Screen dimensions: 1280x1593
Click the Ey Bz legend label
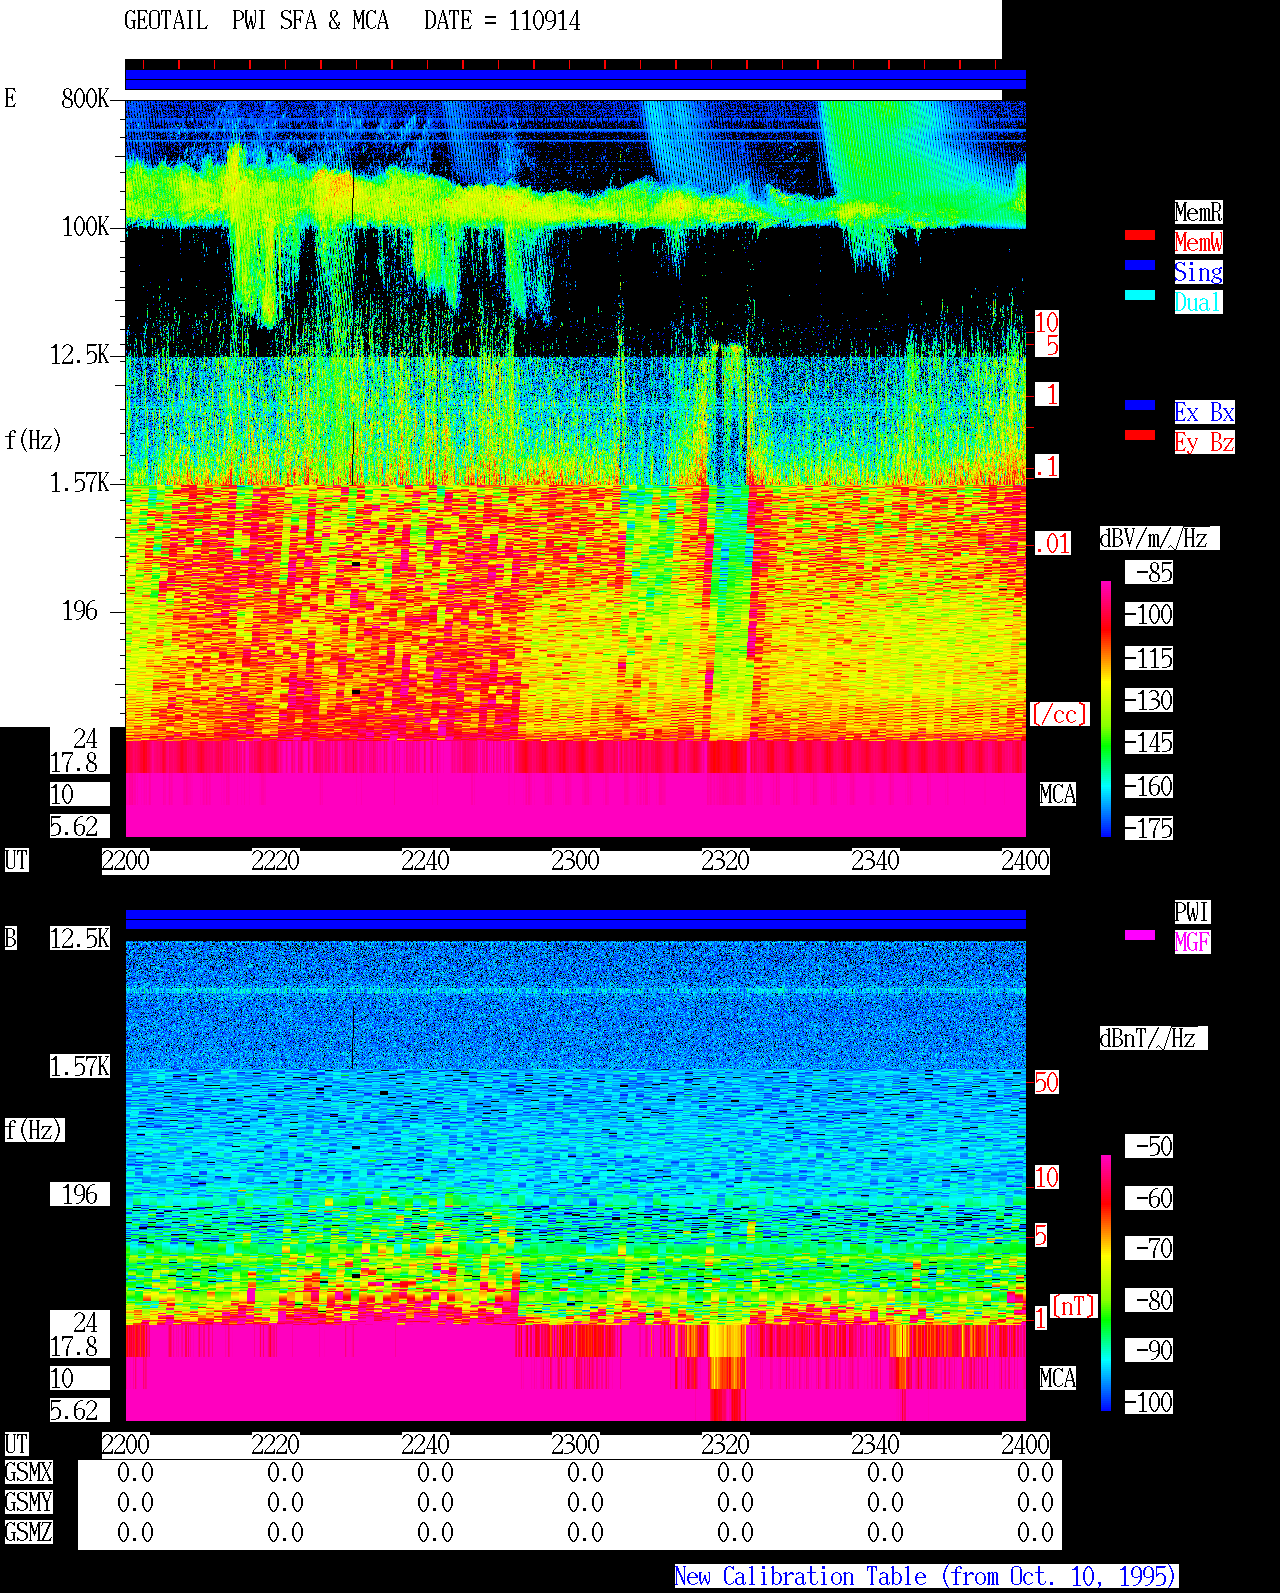(1204, 442)
